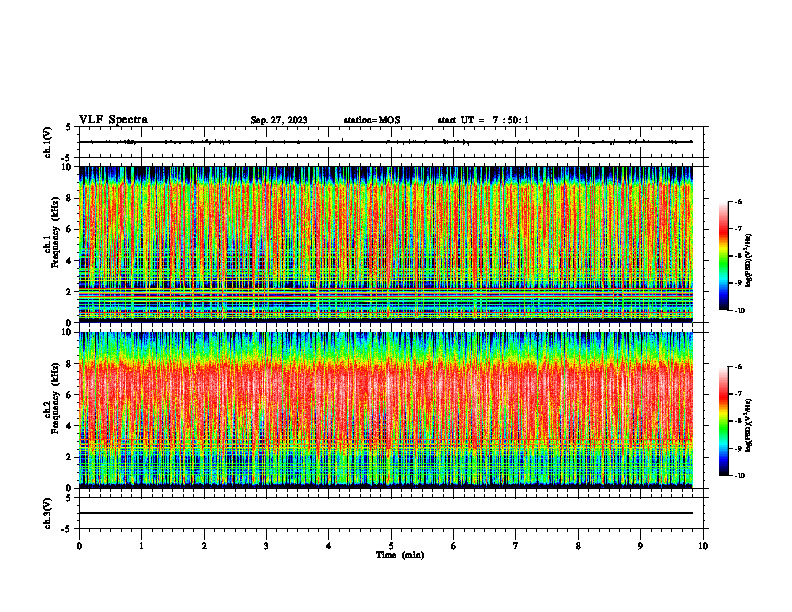Click time axis tick label '10'
Screen dimensions: 792x612
pos(703,546)
